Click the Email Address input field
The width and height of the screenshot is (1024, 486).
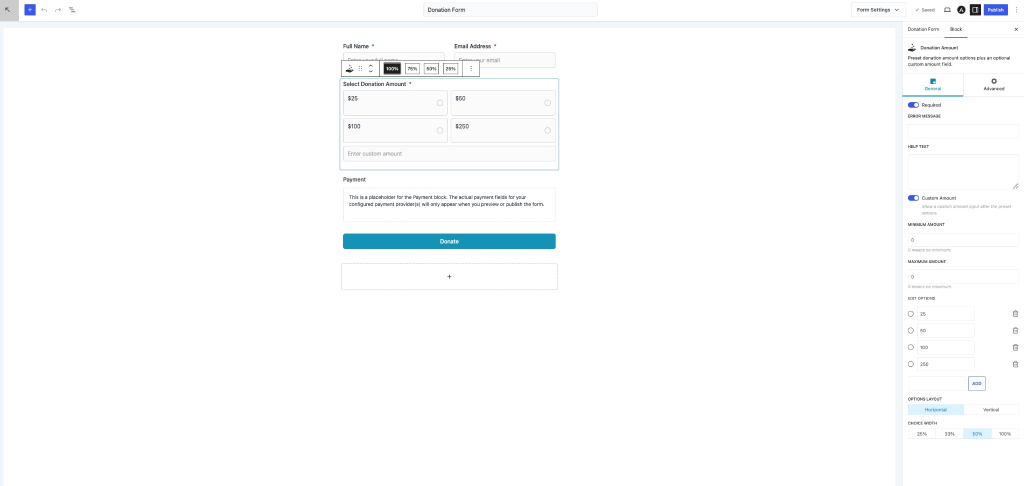point(505,60)
